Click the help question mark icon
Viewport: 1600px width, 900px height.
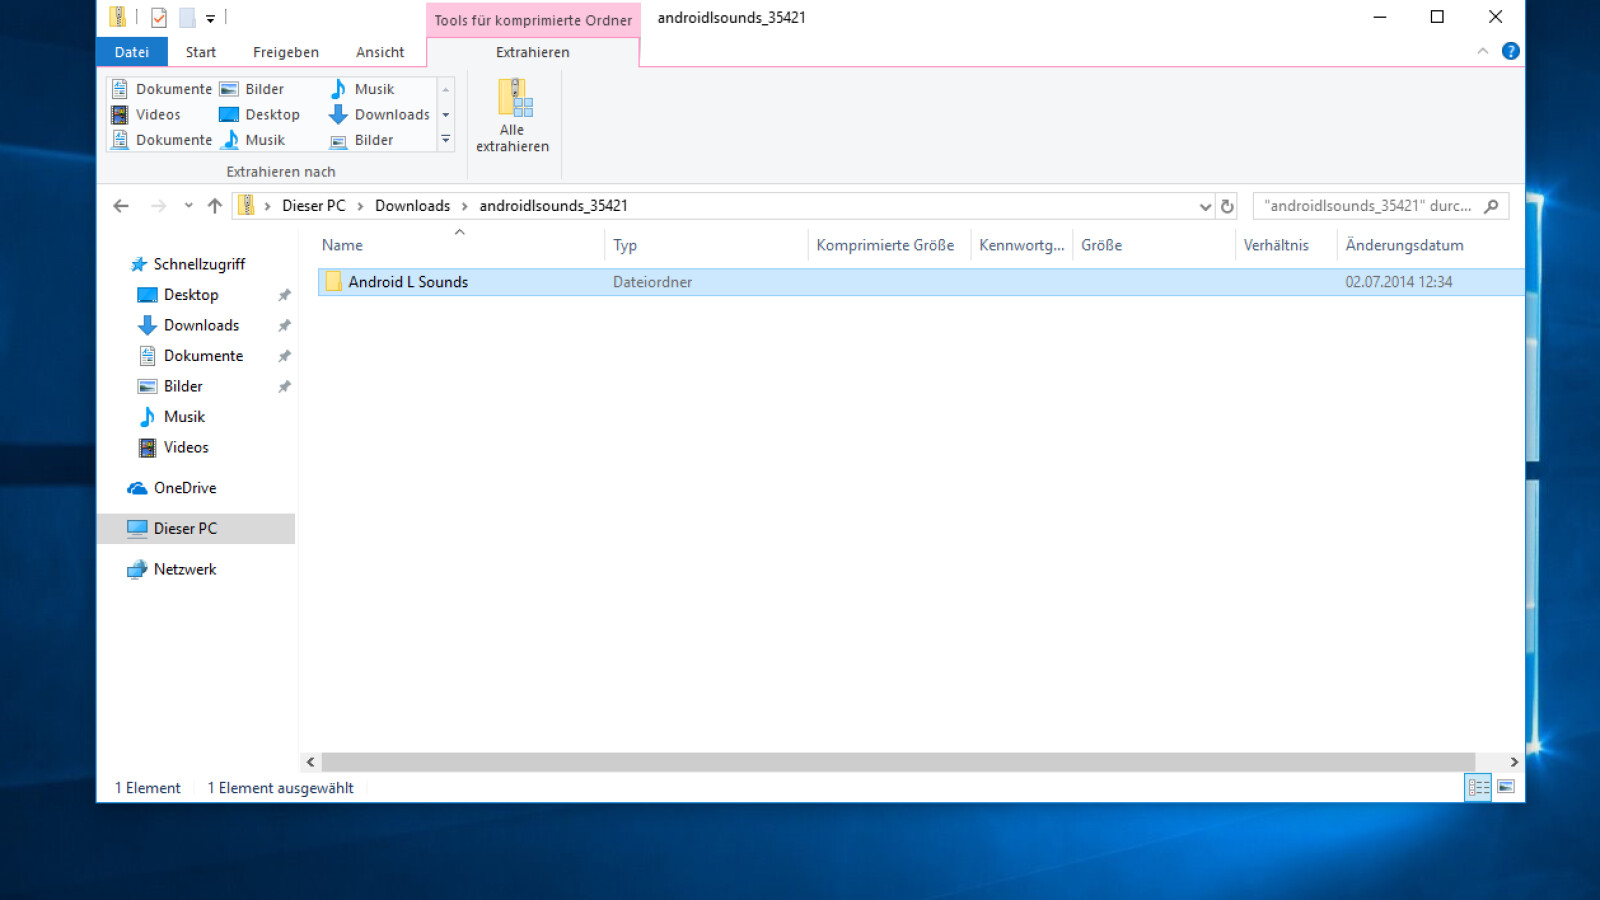click(1510, 51)
